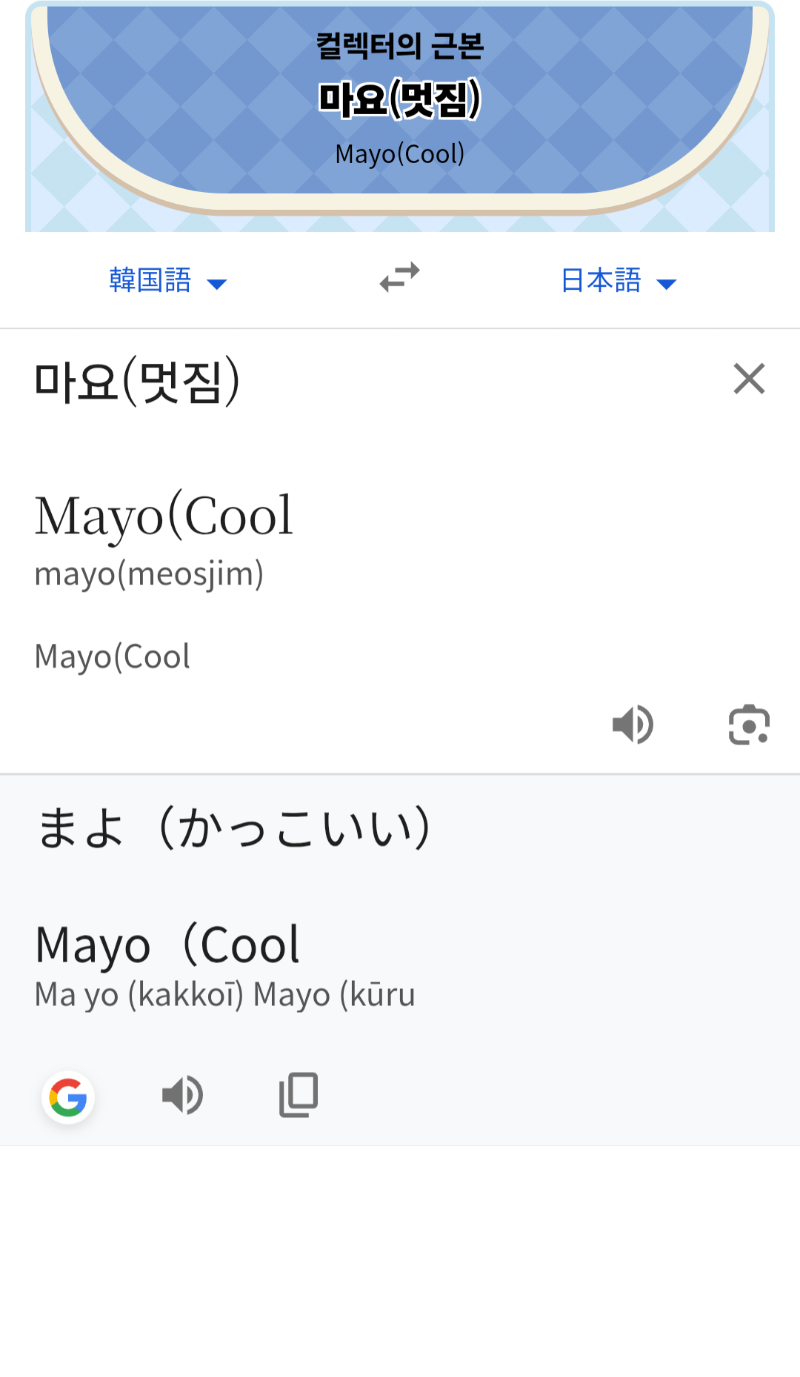Click the Google logo icon
This screenshot has height=1377, width=800.
pyautogui.click(x=68, y=1097)
